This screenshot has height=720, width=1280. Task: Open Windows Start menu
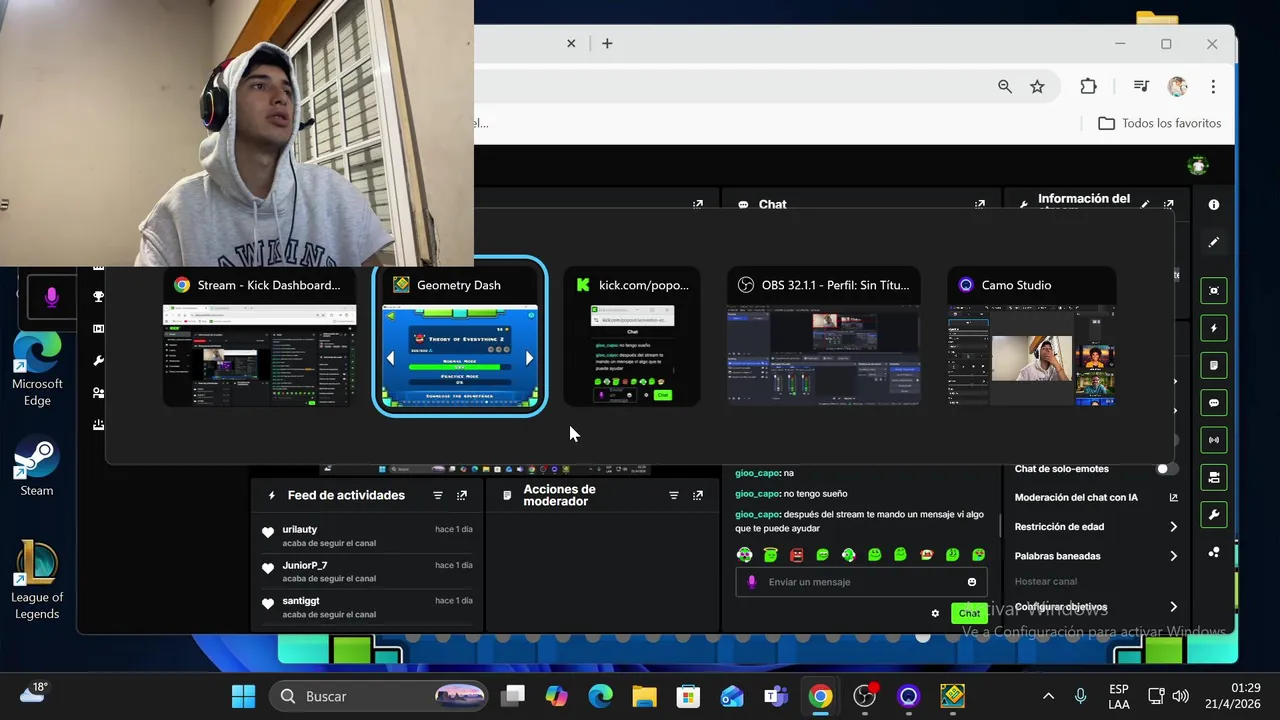click(x=243, y=696)
